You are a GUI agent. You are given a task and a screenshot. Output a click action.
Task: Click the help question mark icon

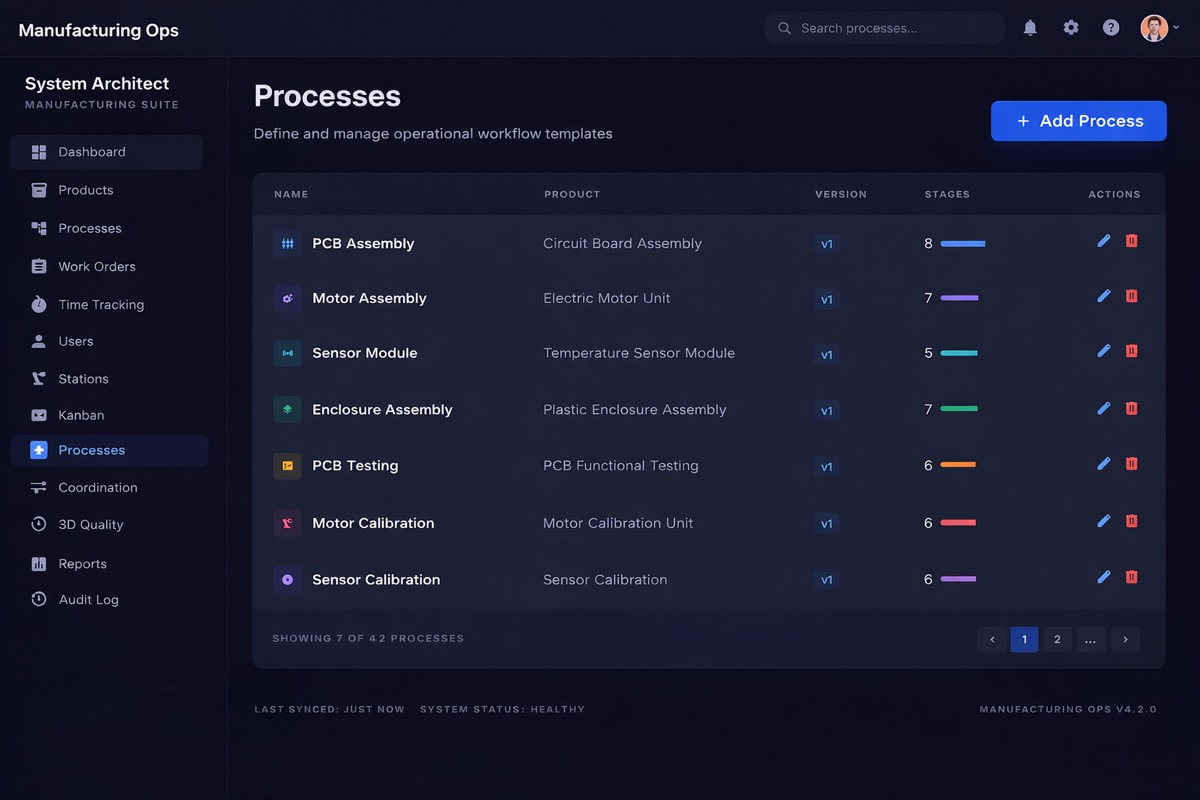click(x=1111, y=27)
